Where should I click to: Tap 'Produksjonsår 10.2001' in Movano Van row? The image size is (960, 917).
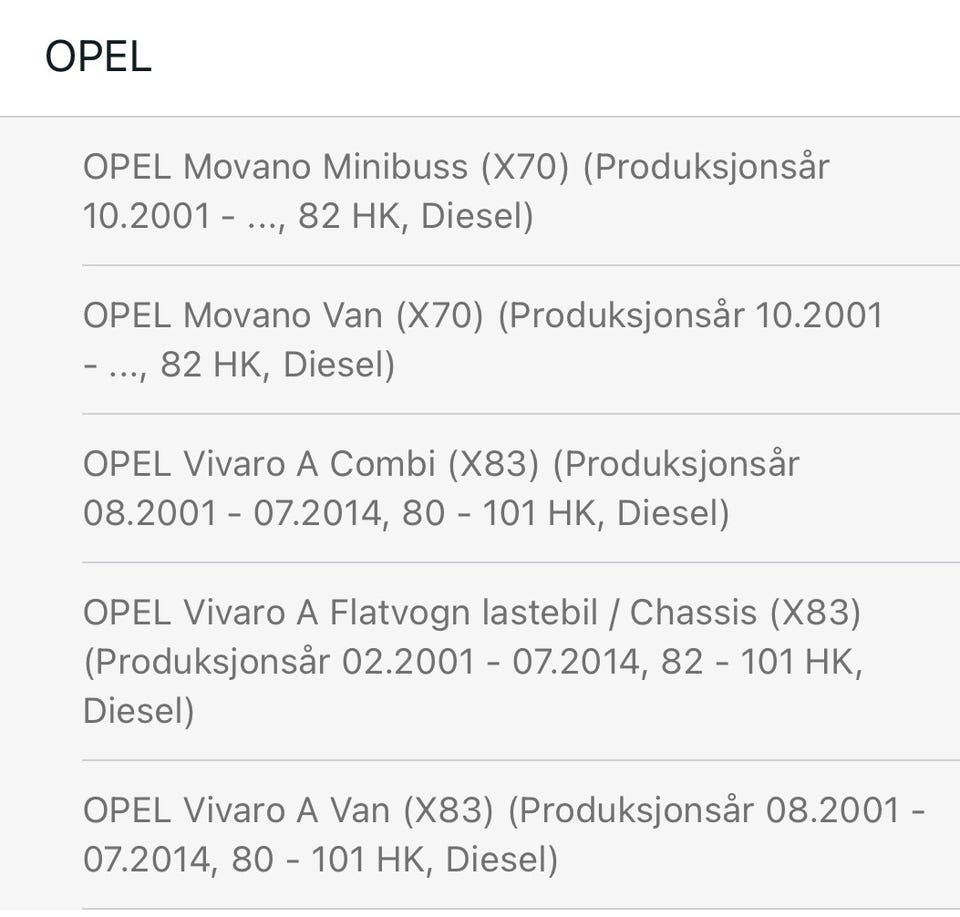[690, 316]
